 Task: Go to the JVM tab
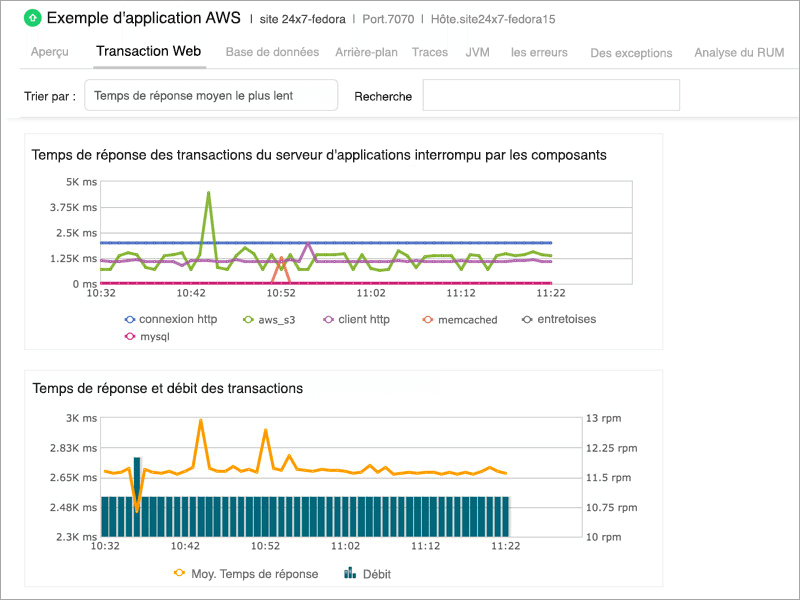tap(477, 51)
